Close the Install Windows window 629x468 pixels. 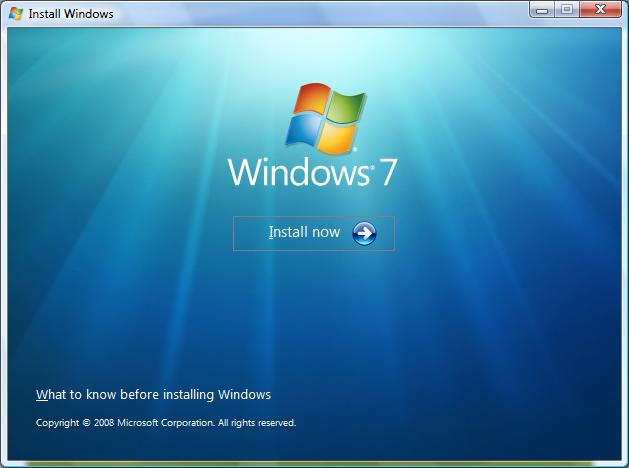click(601, 10)
